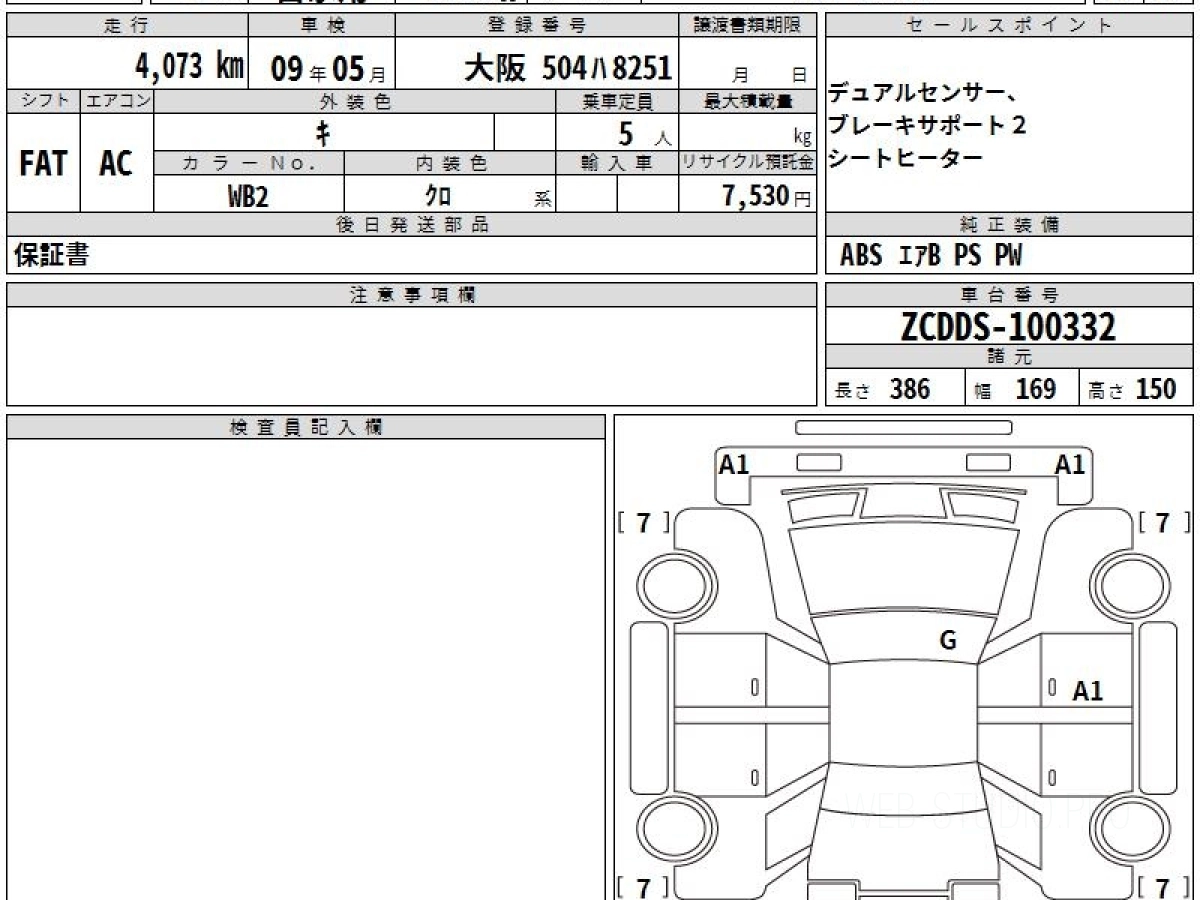
Task: Click the AC air conditioner cell
Action: pyautogui.click(x=116, y=164)
